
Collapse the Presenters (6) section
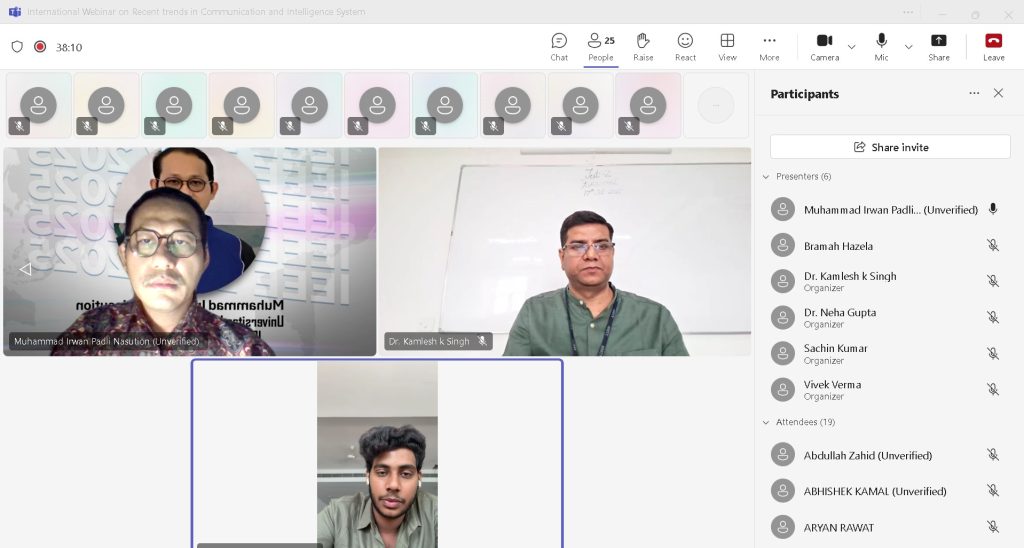[x=767, y=177]
